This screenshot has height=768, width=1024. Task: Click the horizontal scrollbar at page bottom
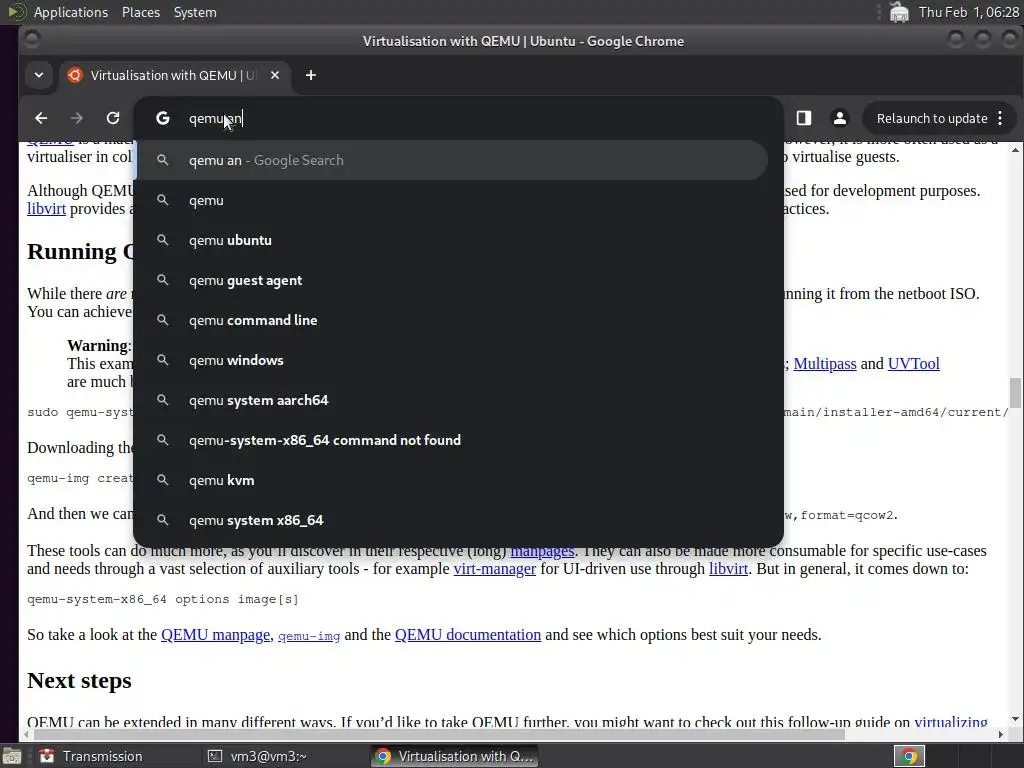(x=438, y=735)
